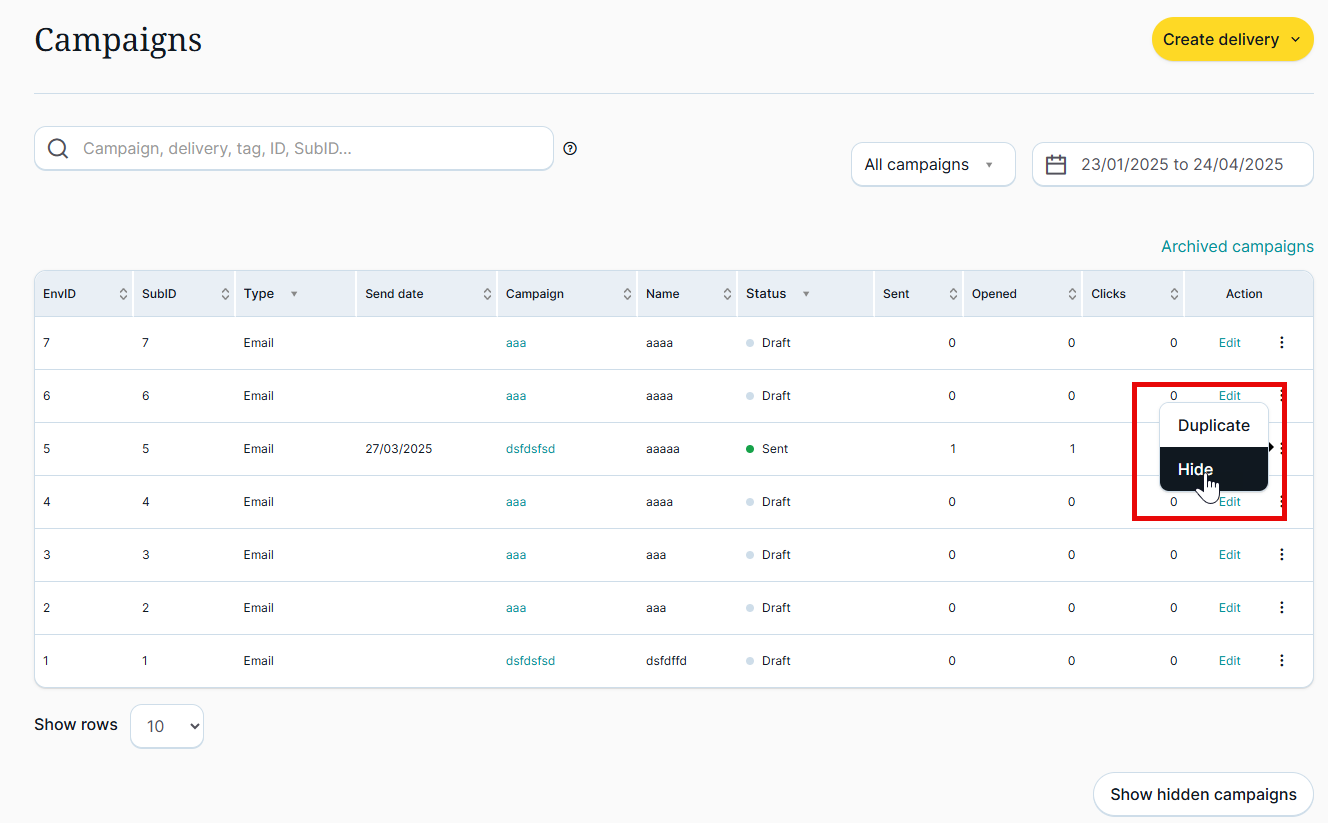Select Hide in the context menu
This screenshot has width=1328, height=823.
coord(1196,470)
